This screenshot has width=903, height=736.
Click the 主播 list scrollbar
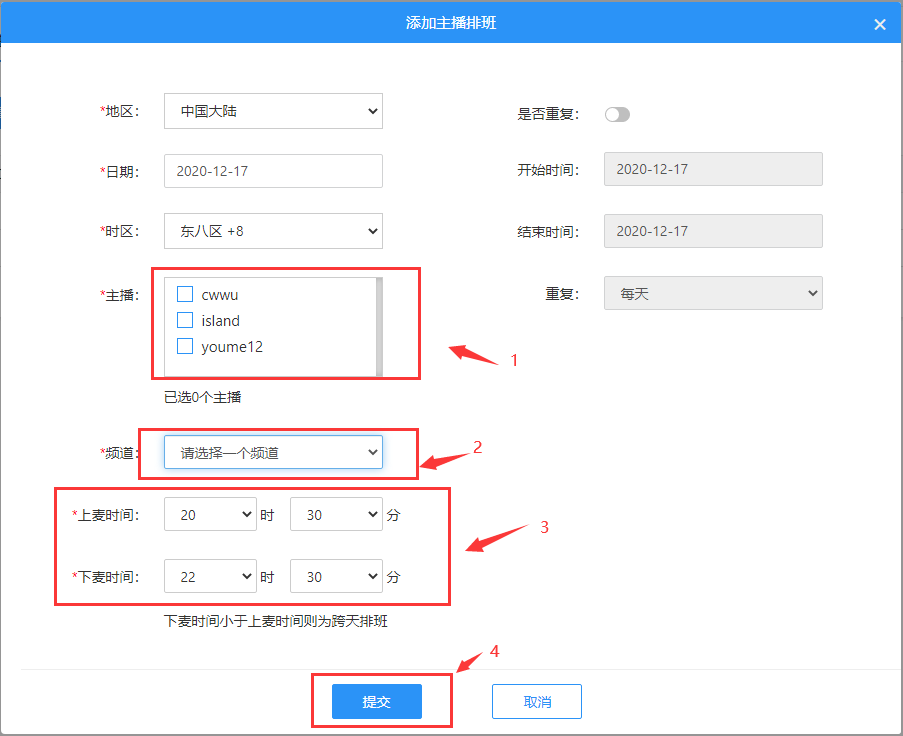tap(379, 327)
